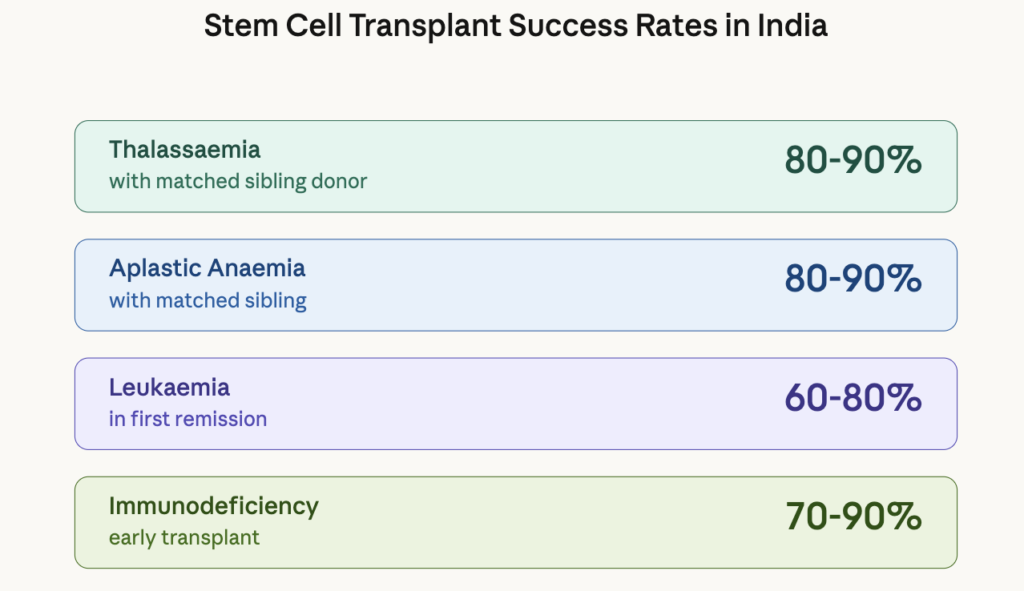Viewport: 1024px width, 591px height.
Task: Select the Leukaemia label
Action: point(169,387)
